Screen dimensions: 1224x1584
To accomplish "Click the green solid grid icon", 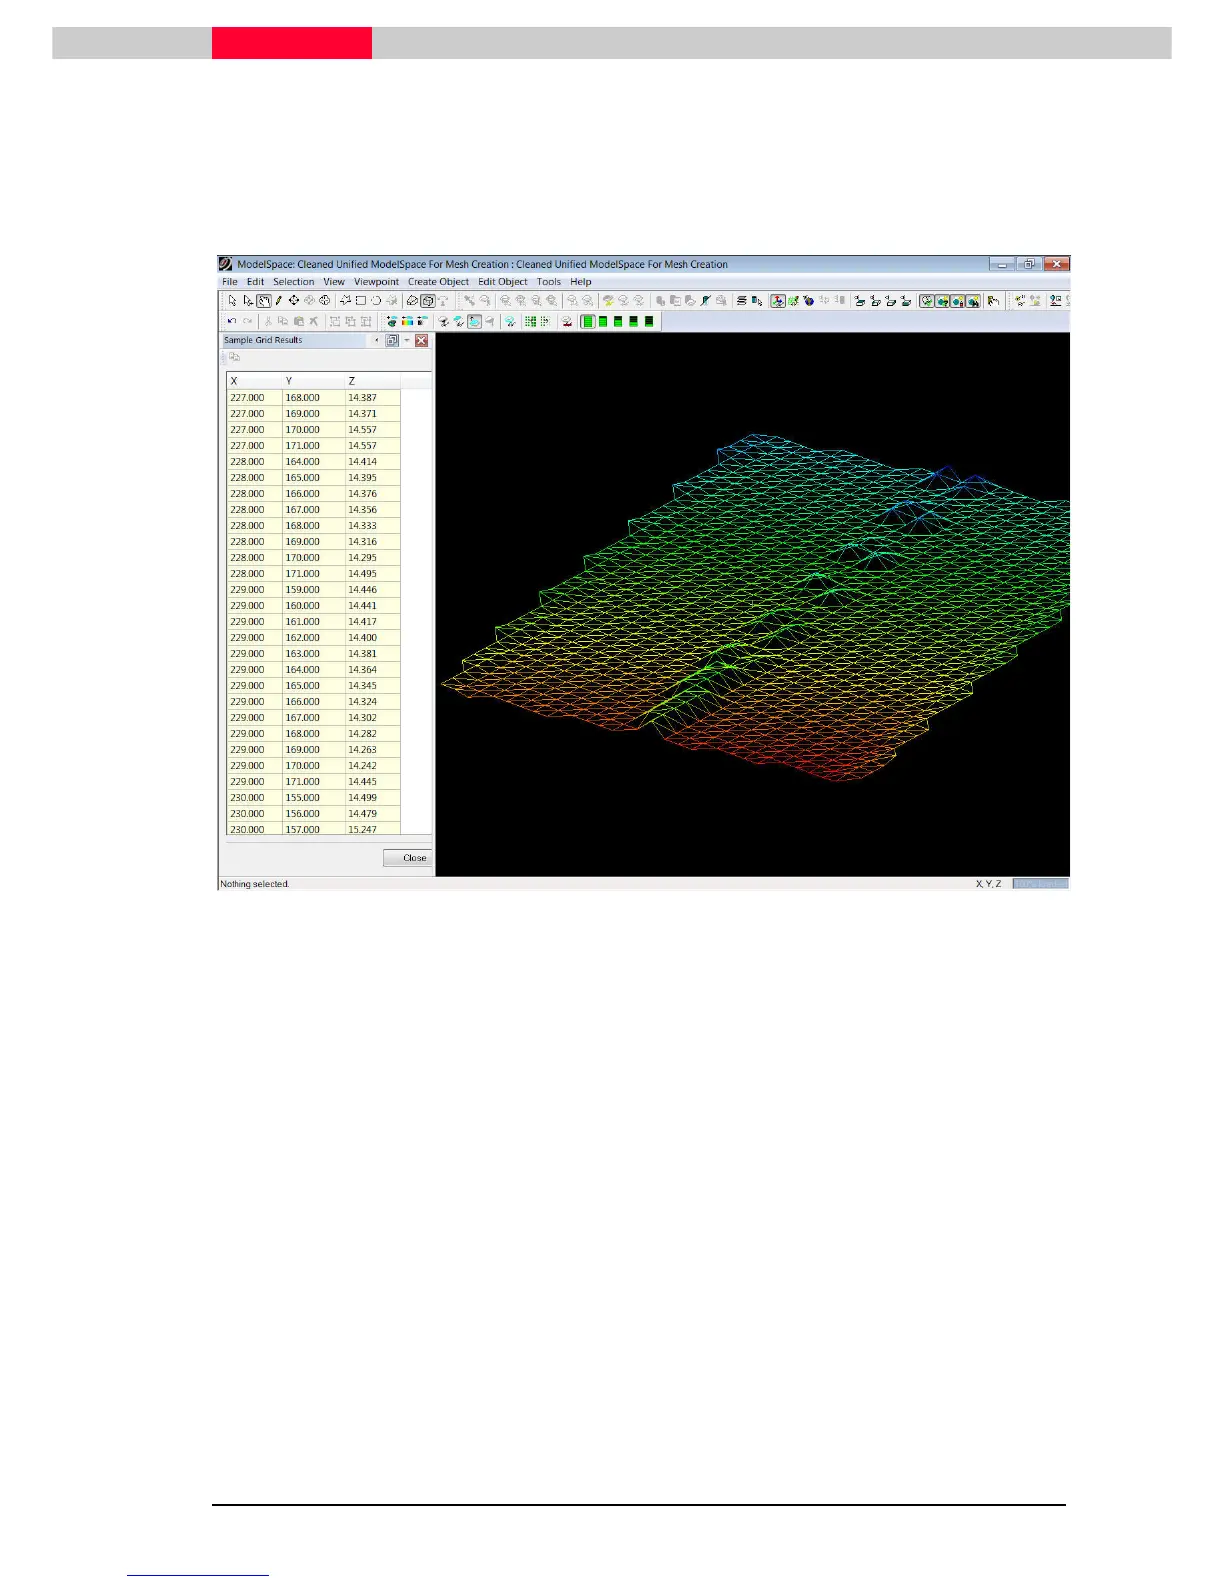I will pyautogui.click(x=530, y=321).
